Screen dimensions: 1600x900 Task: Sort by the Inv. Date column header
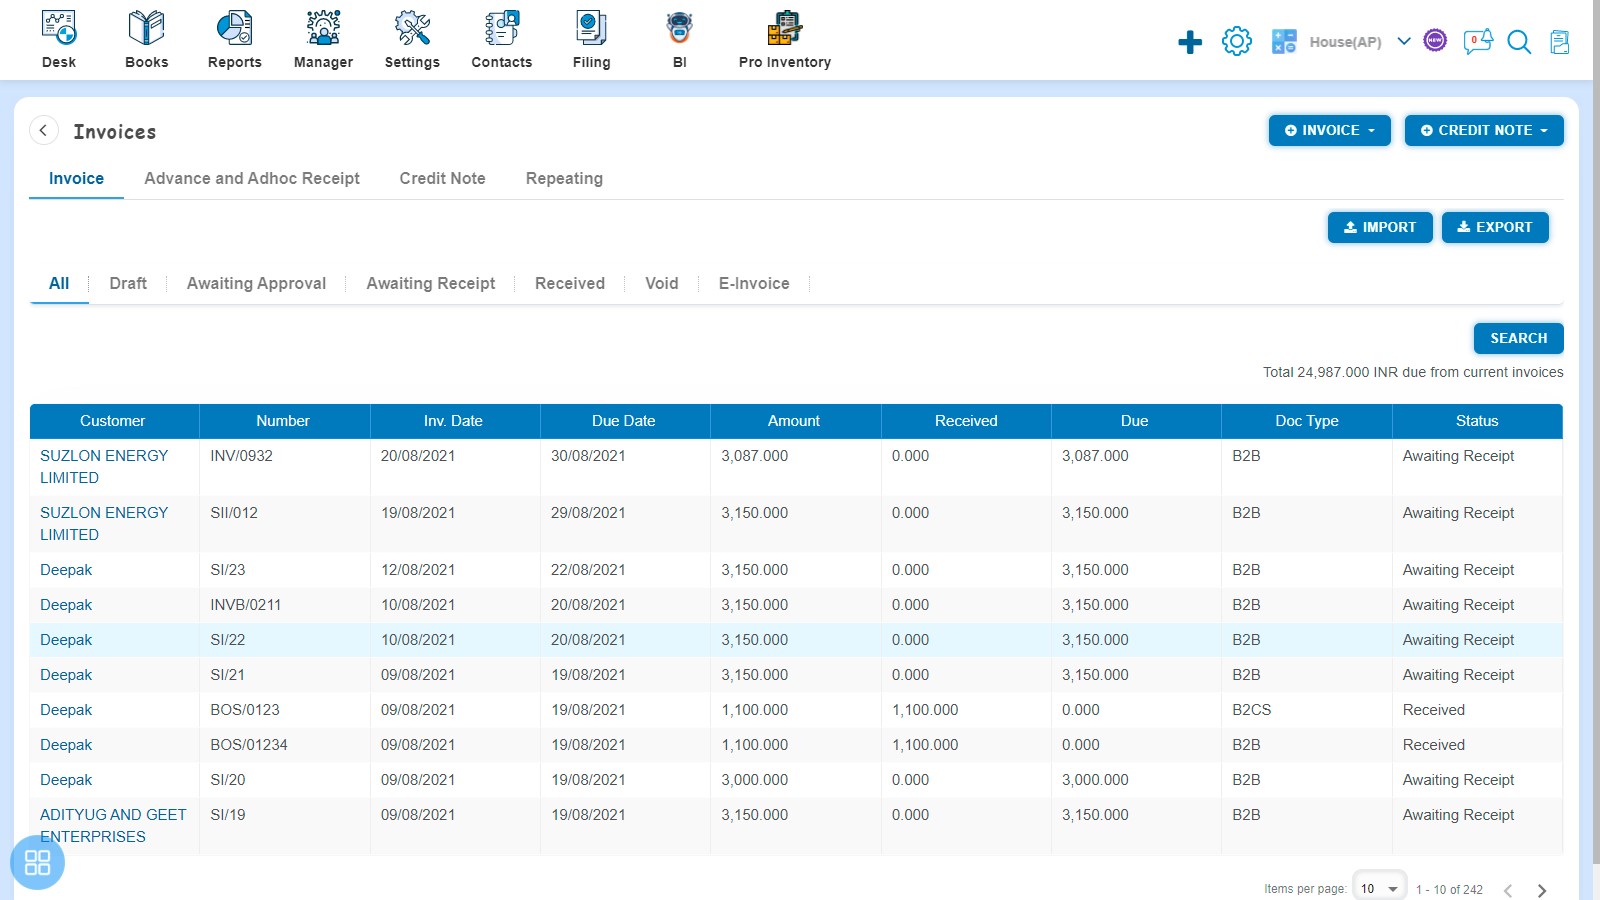453,421
